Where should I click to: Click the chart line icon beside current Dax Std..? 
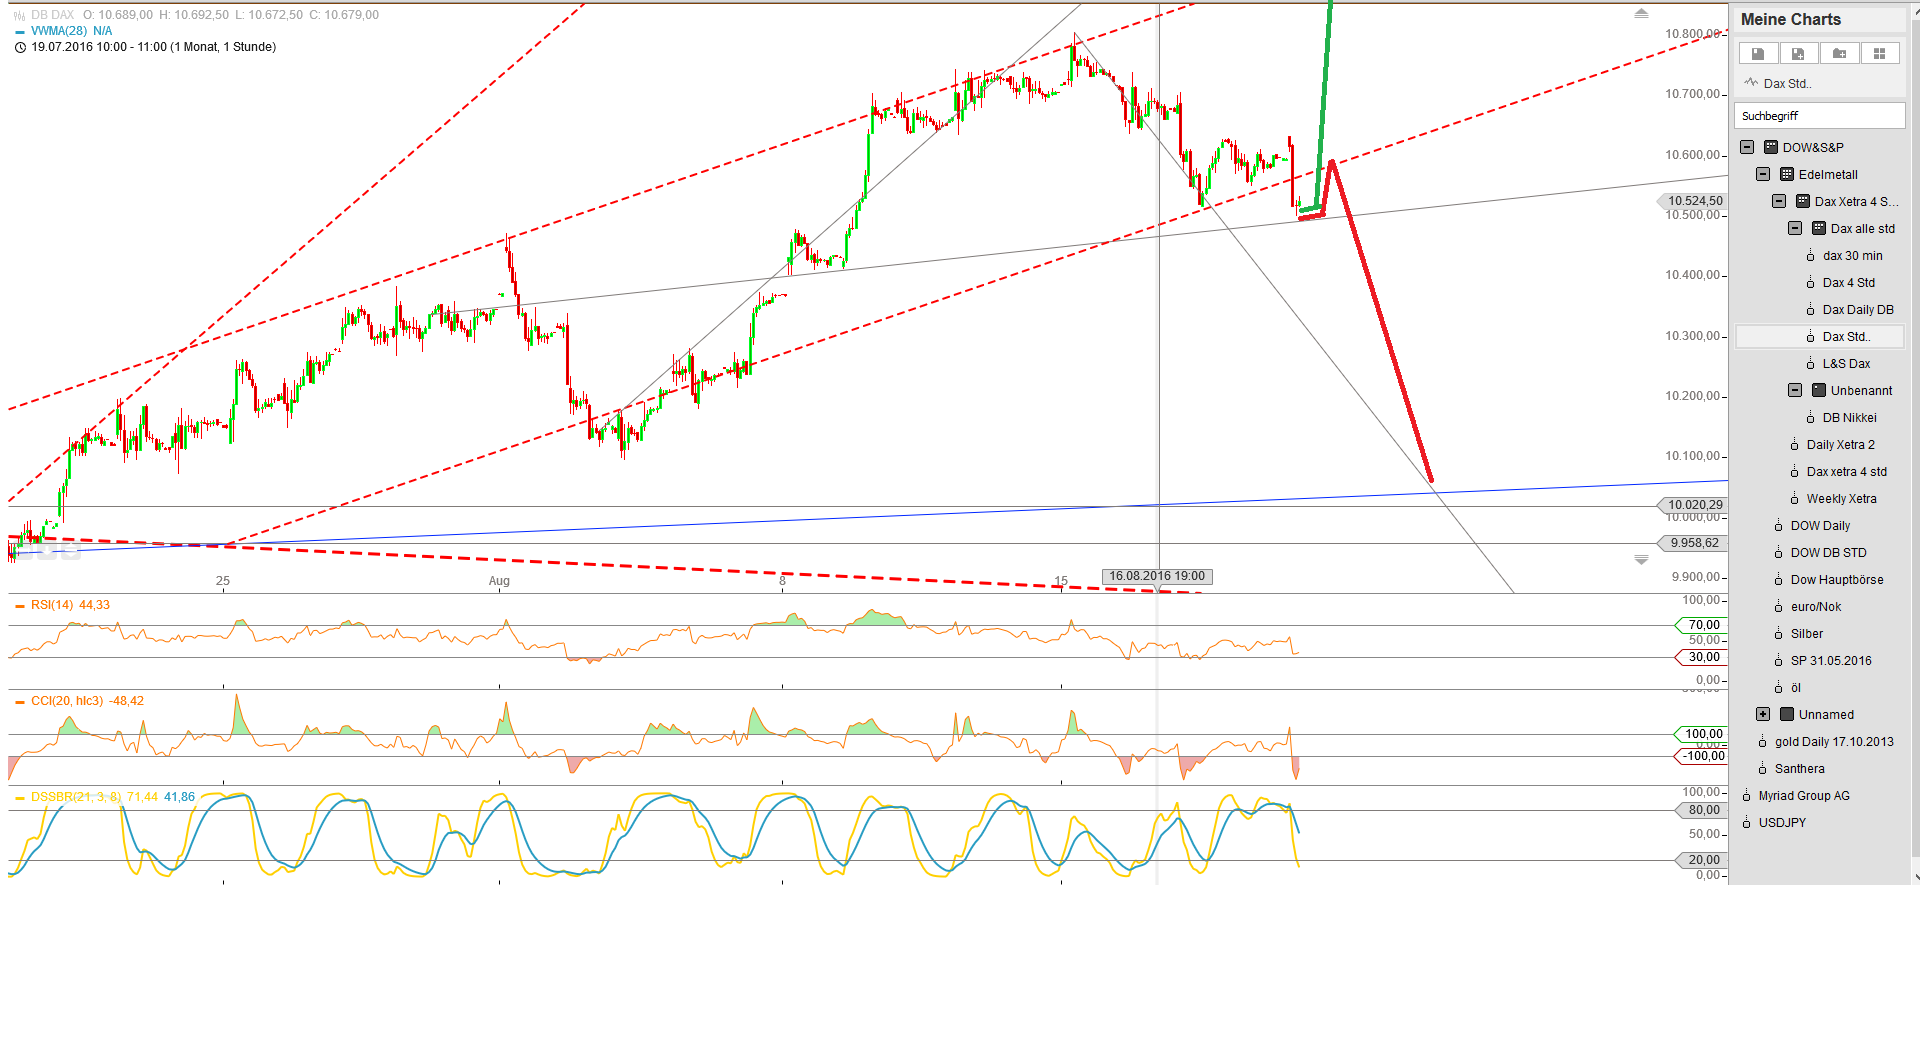click(x=1751, y=83)
